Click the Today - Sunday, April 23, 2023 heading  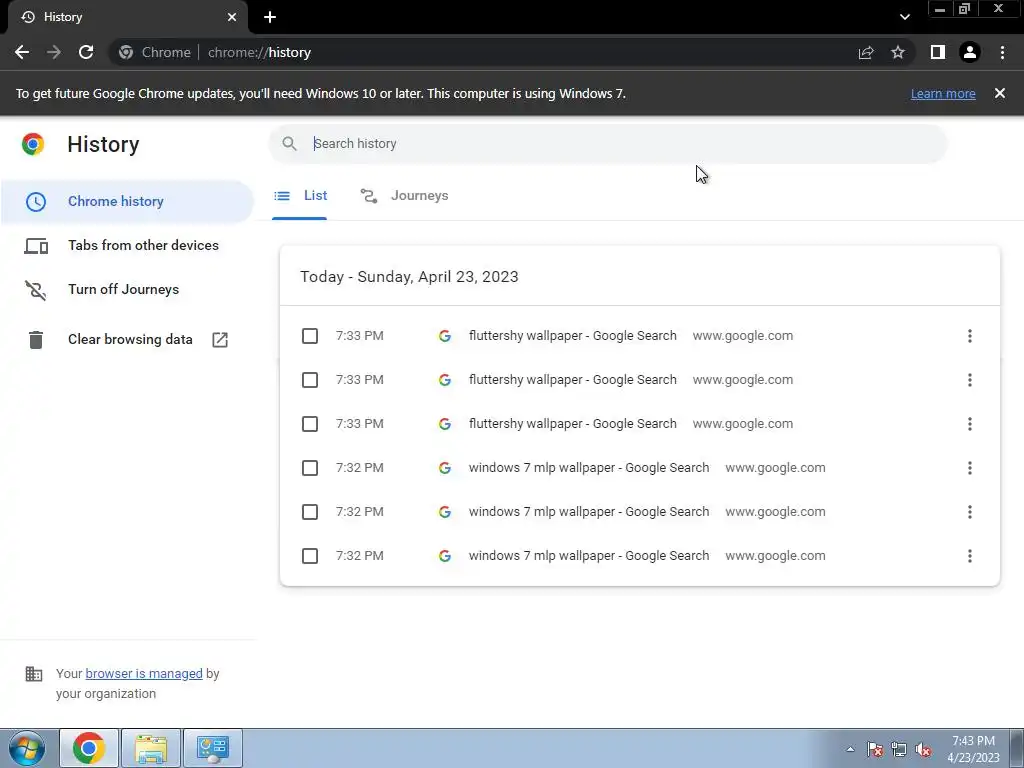(409, 277)
